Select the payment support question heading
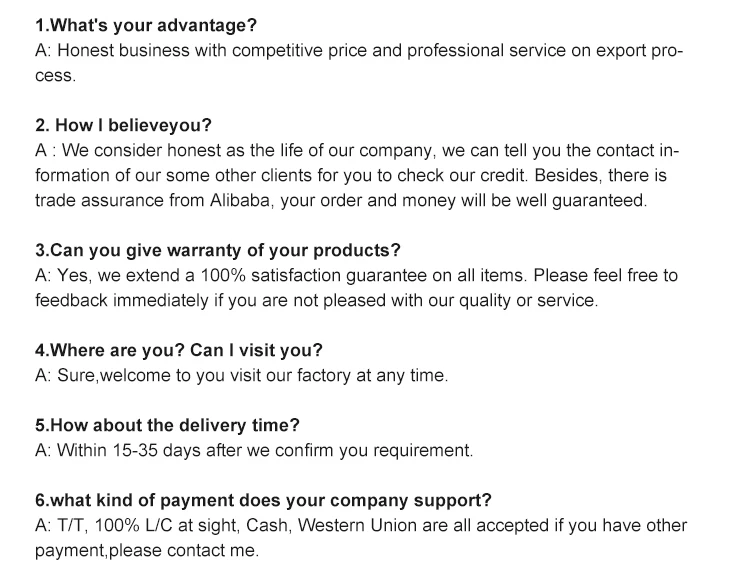The height and width of the screenshot is (579, 750). 263,501
